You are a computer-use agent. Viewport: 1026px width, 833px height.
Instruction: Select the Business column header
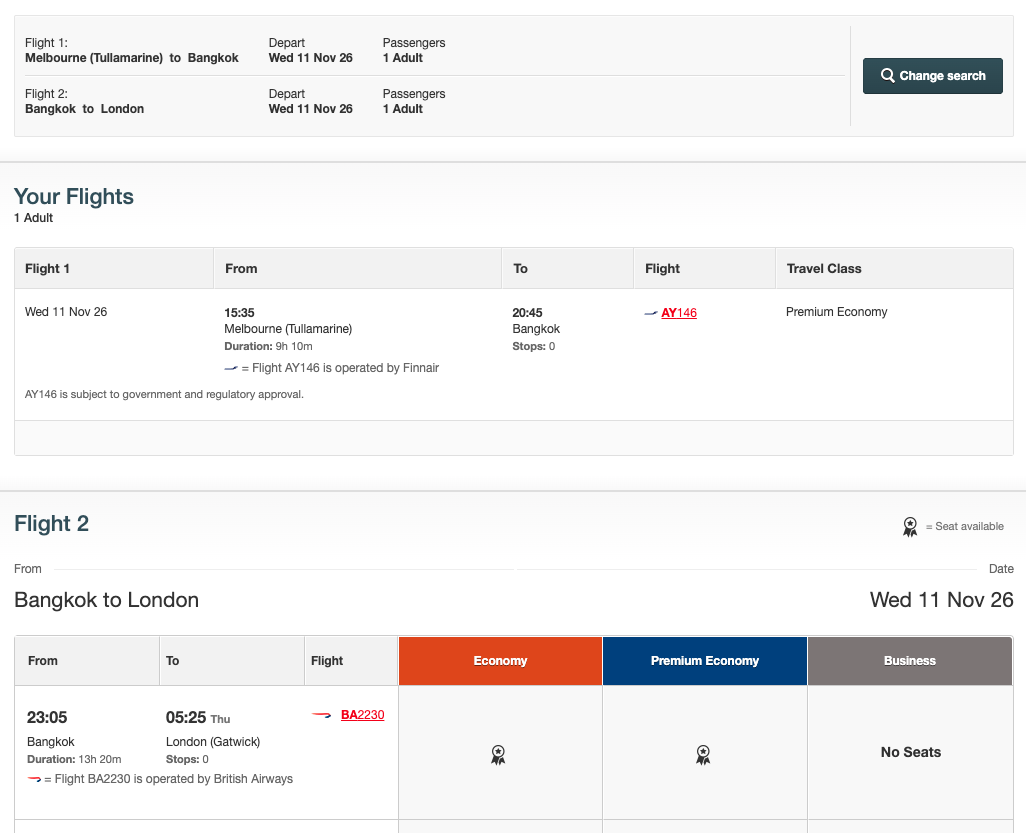909,660
